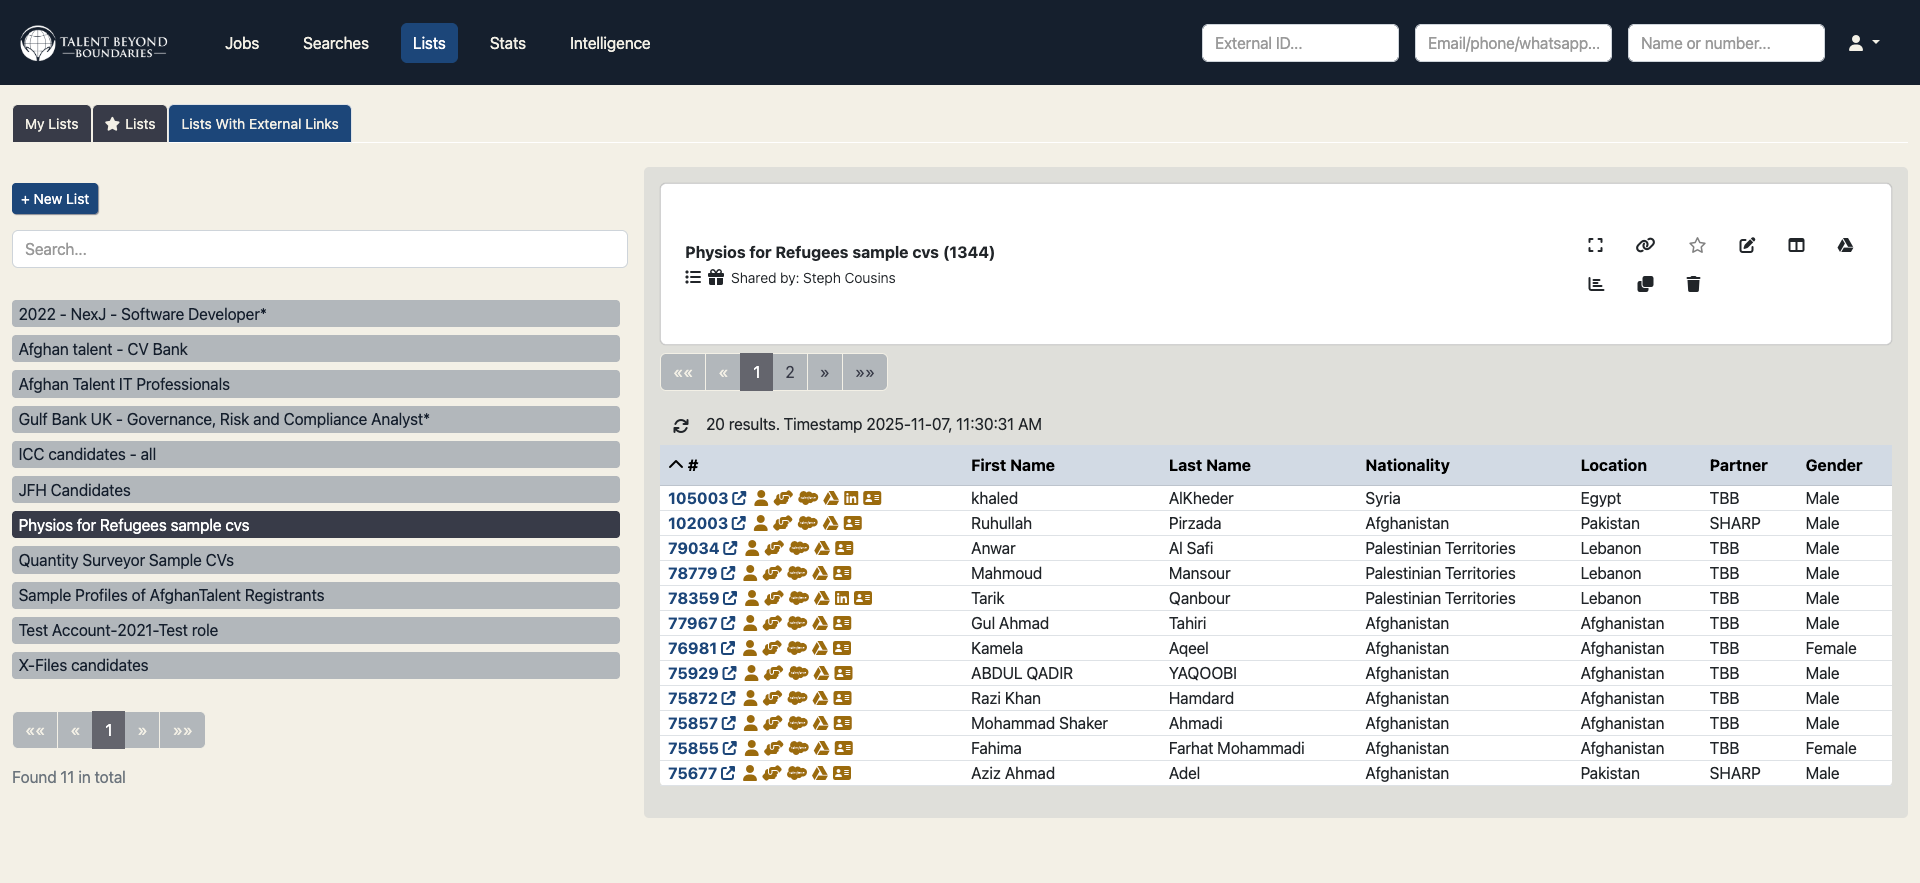Click user profile icon for candidate 75855
The width and height of the screenshot is (1920, 883).
pos(752,748)
